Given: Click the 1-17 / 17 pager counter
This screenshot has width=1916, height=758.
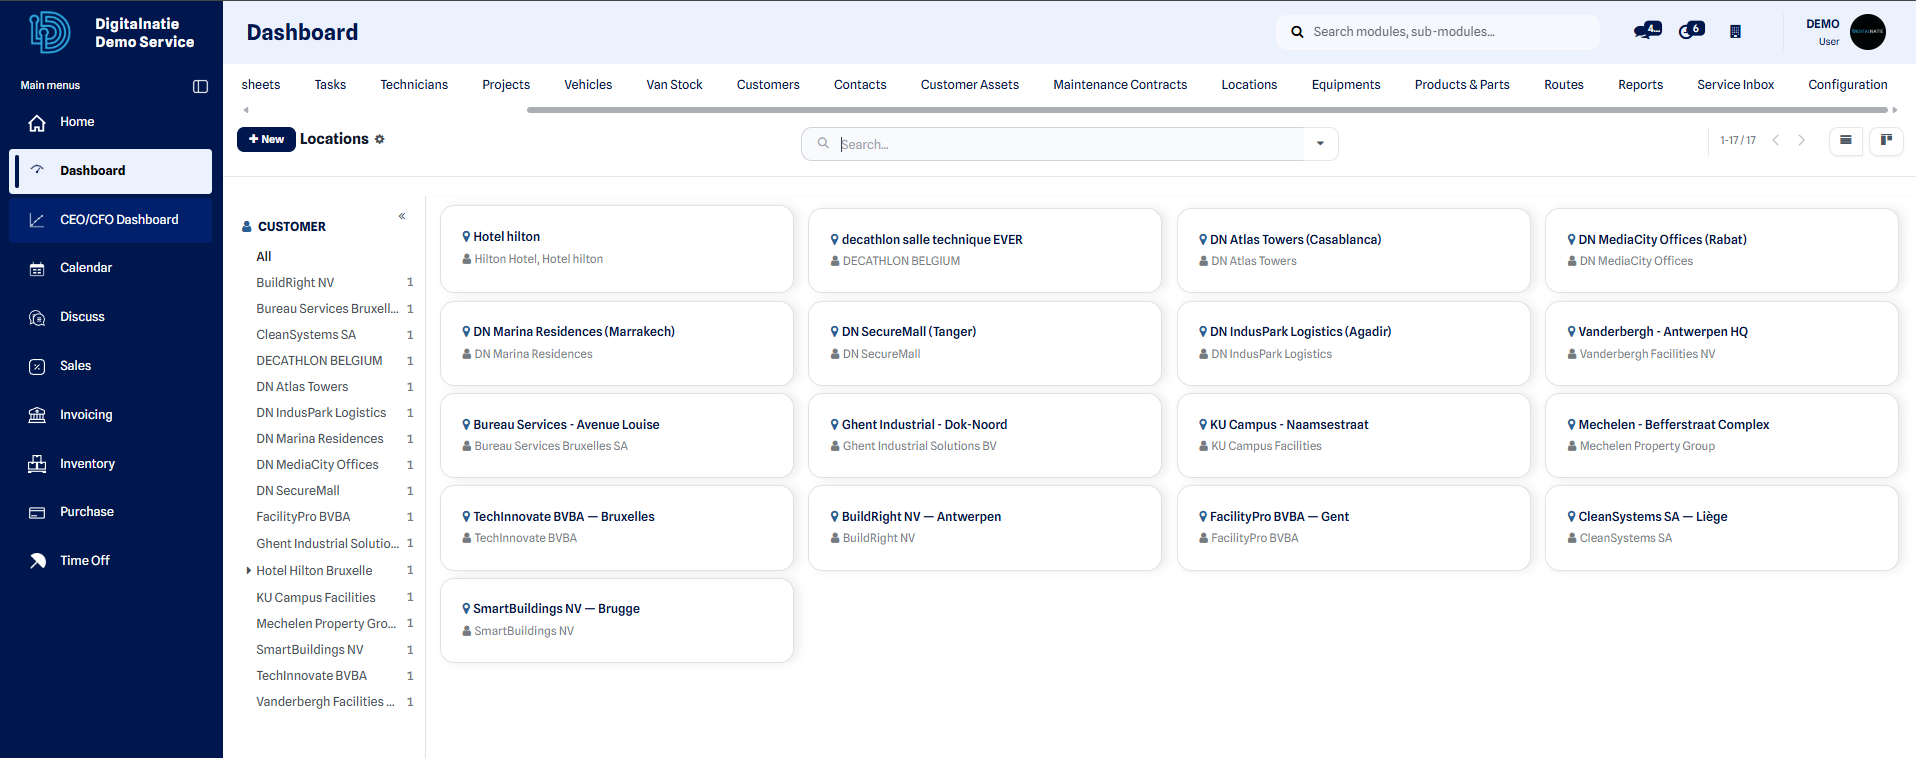Looking at the screenshot, I should pos(1738,141).
